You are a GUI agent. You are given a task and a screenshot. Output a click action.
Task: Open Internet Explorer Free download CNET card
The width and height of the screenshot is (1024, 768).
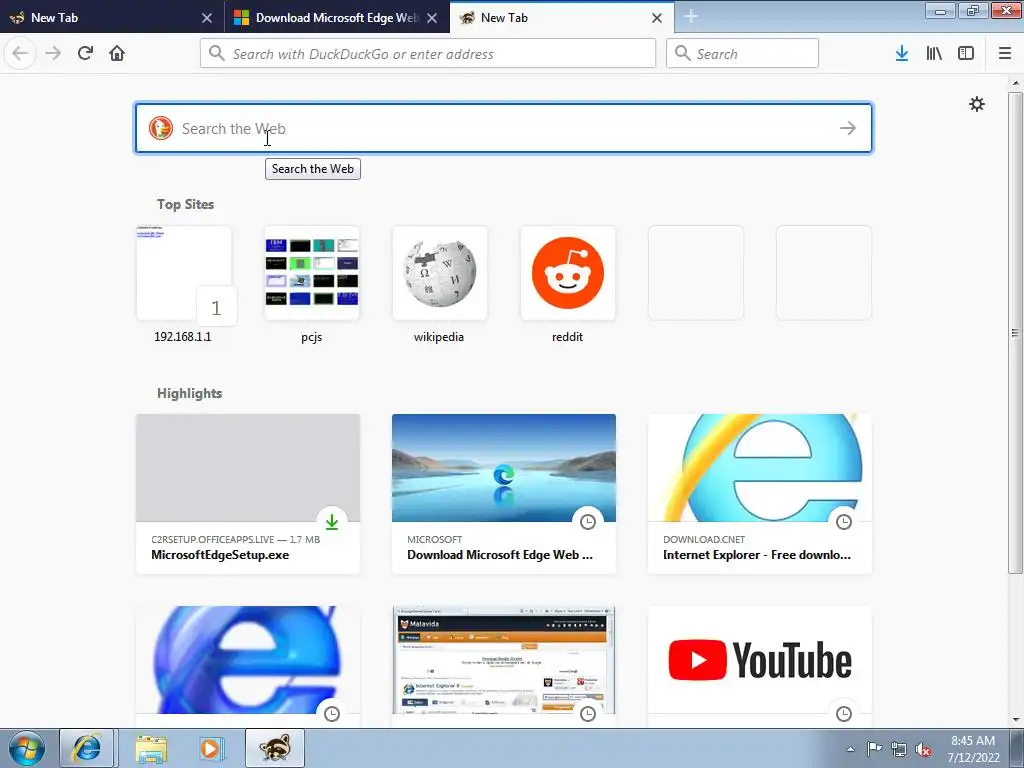(760, 494)
